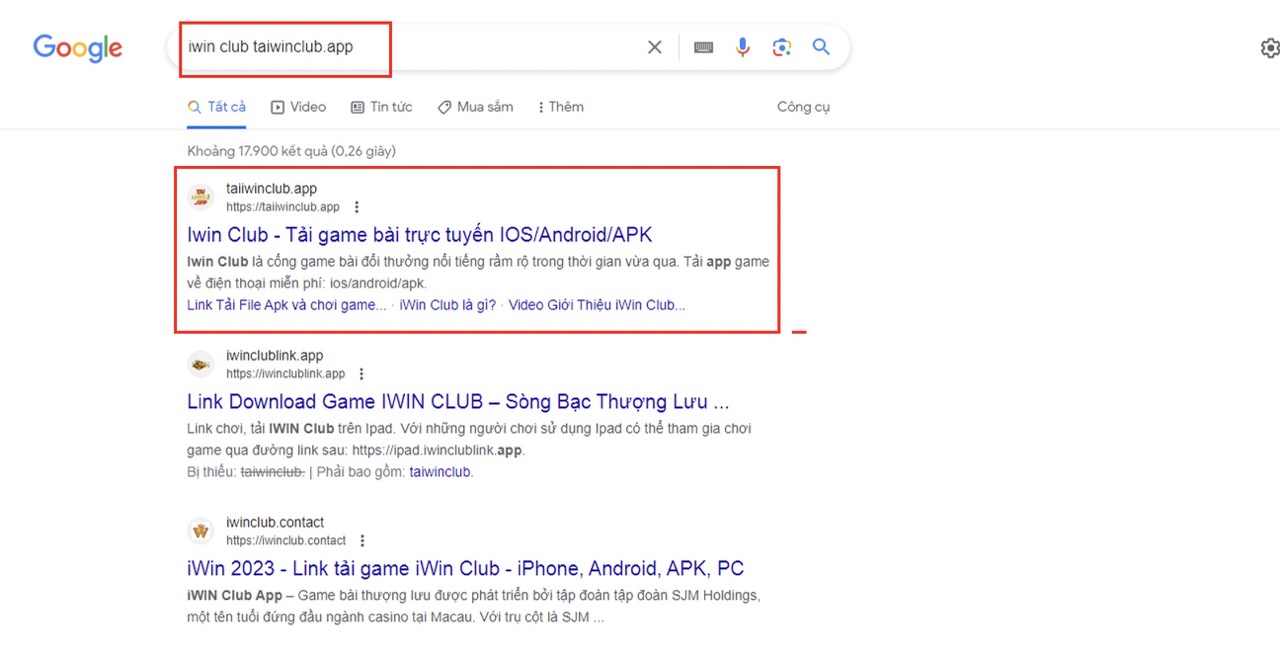Open three-dot menu beside taiiwinclub.app URL

357,207
